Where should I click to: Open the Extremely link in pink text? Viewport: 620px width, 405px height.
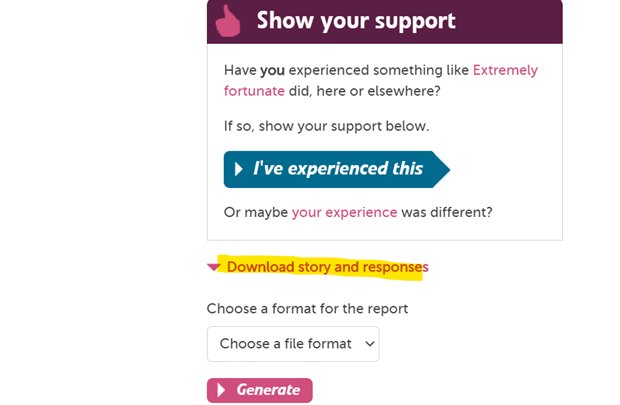(x=505, y=70)
